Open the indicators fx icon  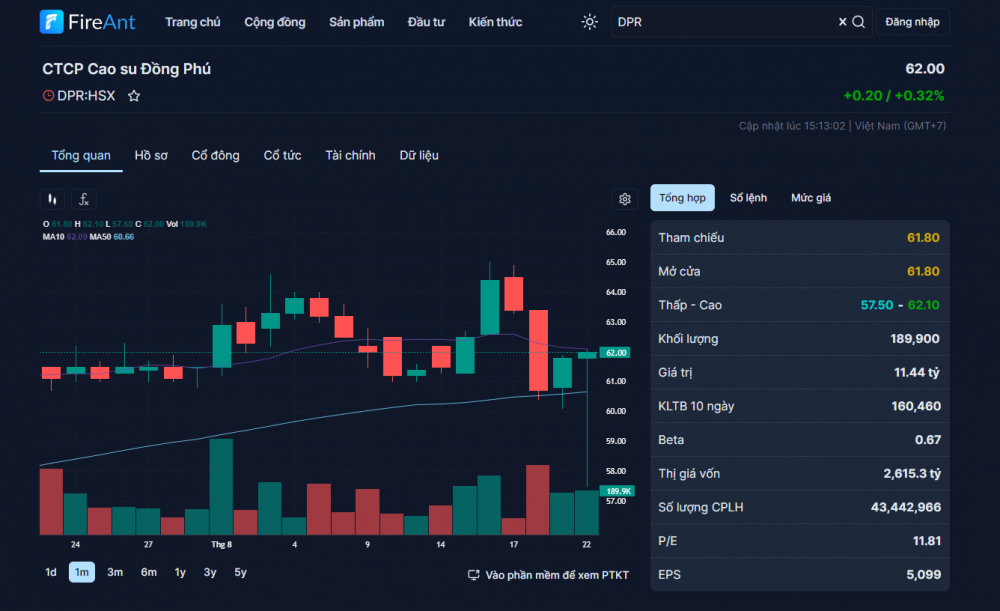point(84,200)
